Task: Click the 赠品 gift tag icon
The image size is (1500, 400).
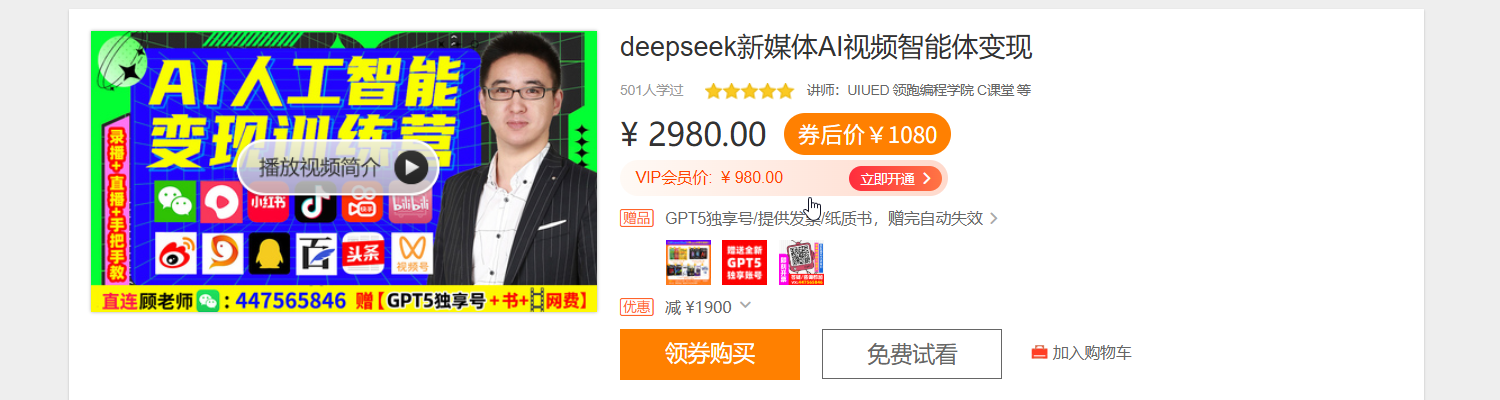Action: (x=637, y=218)
